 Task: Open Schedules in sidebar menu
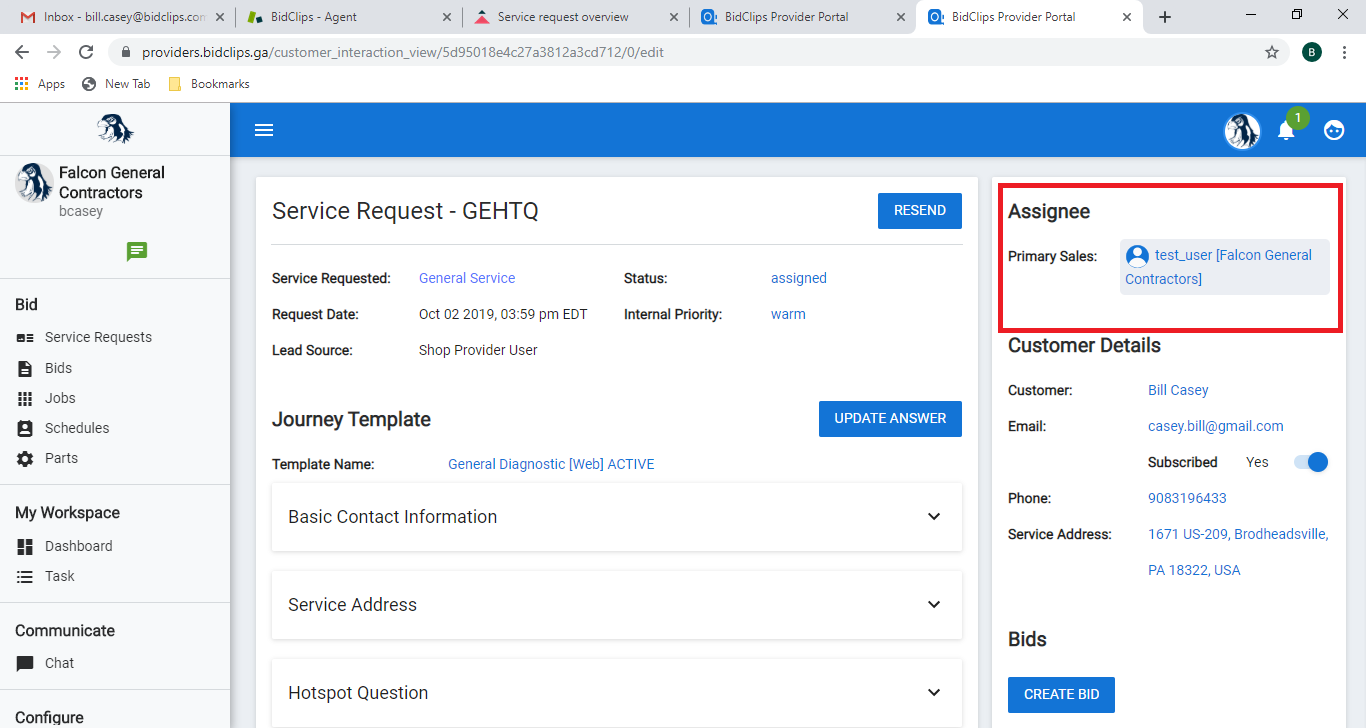tap(77, 428)
